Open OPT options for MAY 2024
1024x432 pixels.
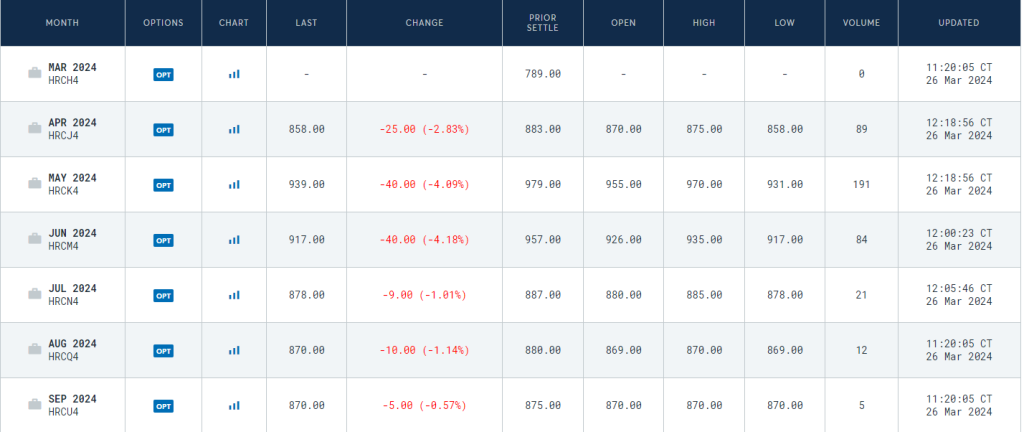coord(163,185)
